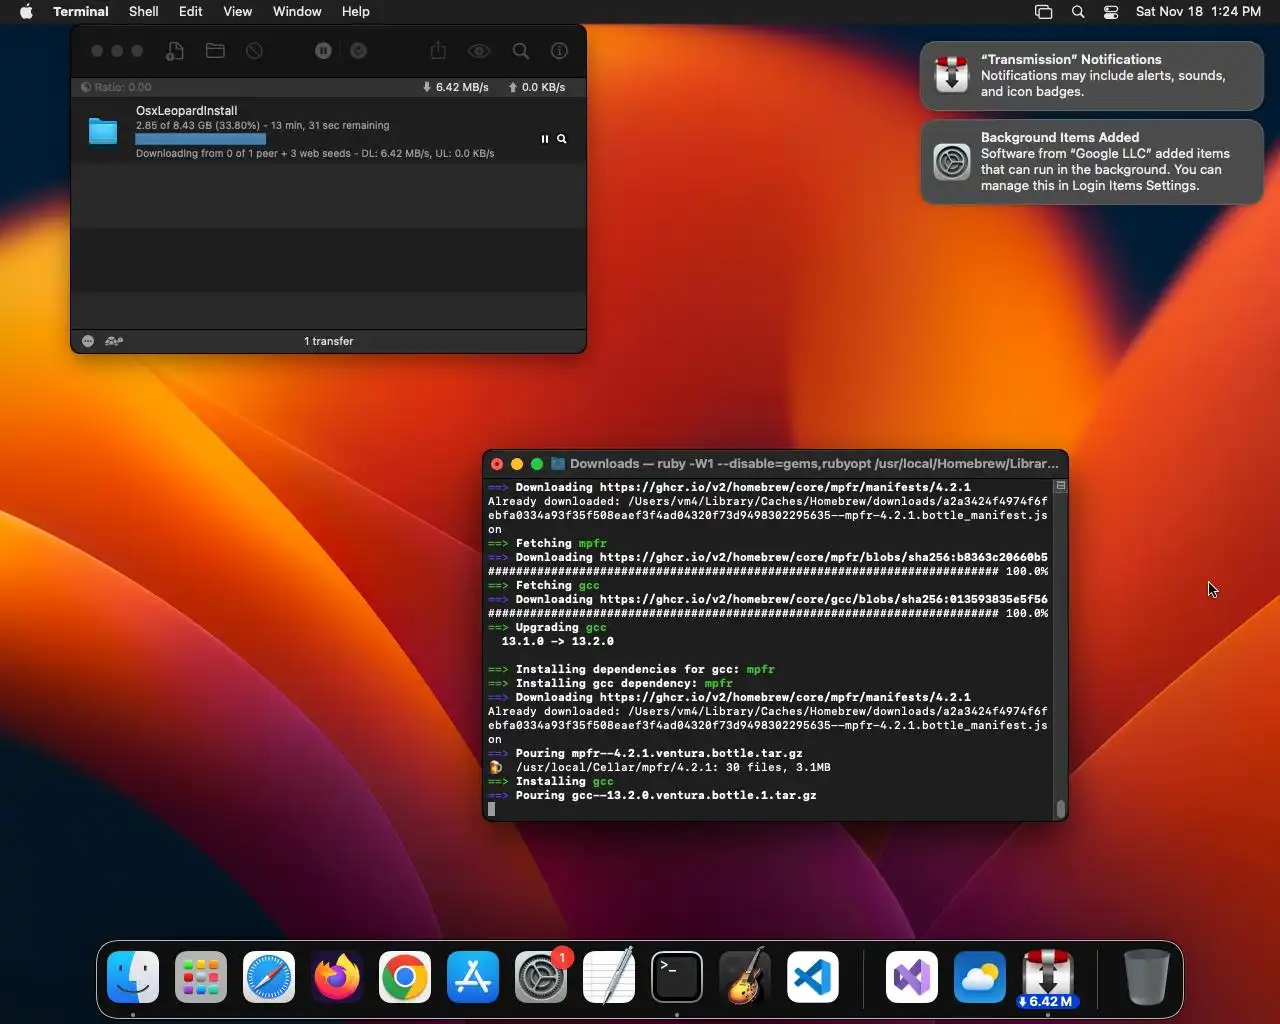Resume all transfers in Transmission toolbar

tap(358, 51)
